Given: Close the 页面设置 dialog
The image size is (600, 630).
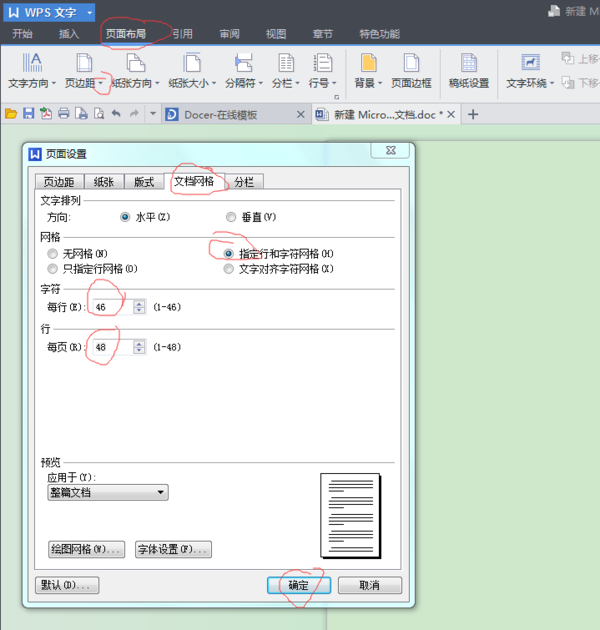Looking at the screenshot, I should [391, 150].
